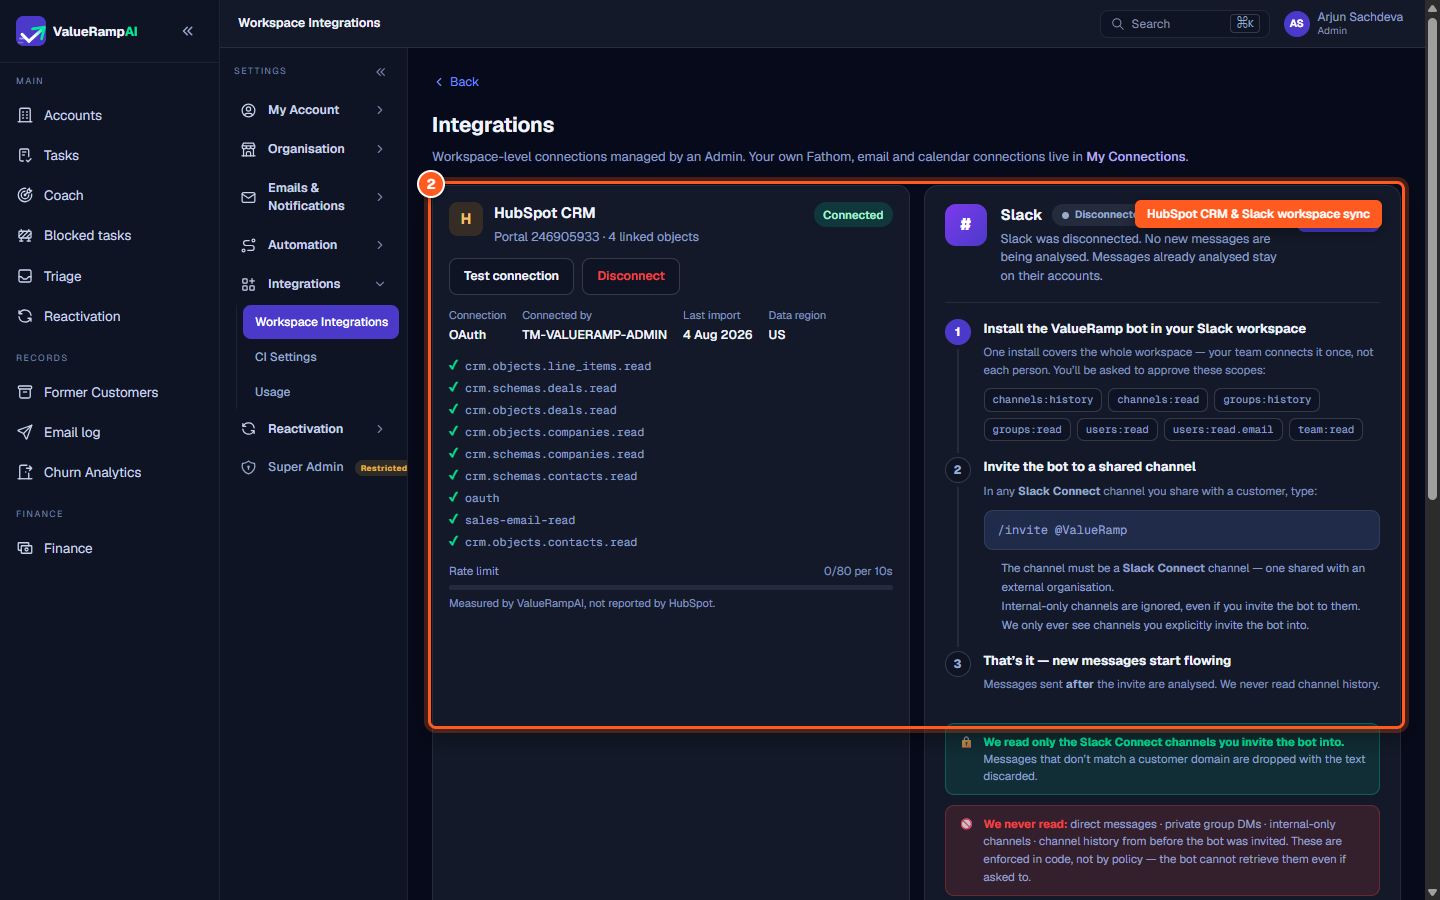Viewport: 1440px width, 900px height.
Task: Click the ValueRampAI logo icon
Action: pyautogui.click(x=31, y=31)
